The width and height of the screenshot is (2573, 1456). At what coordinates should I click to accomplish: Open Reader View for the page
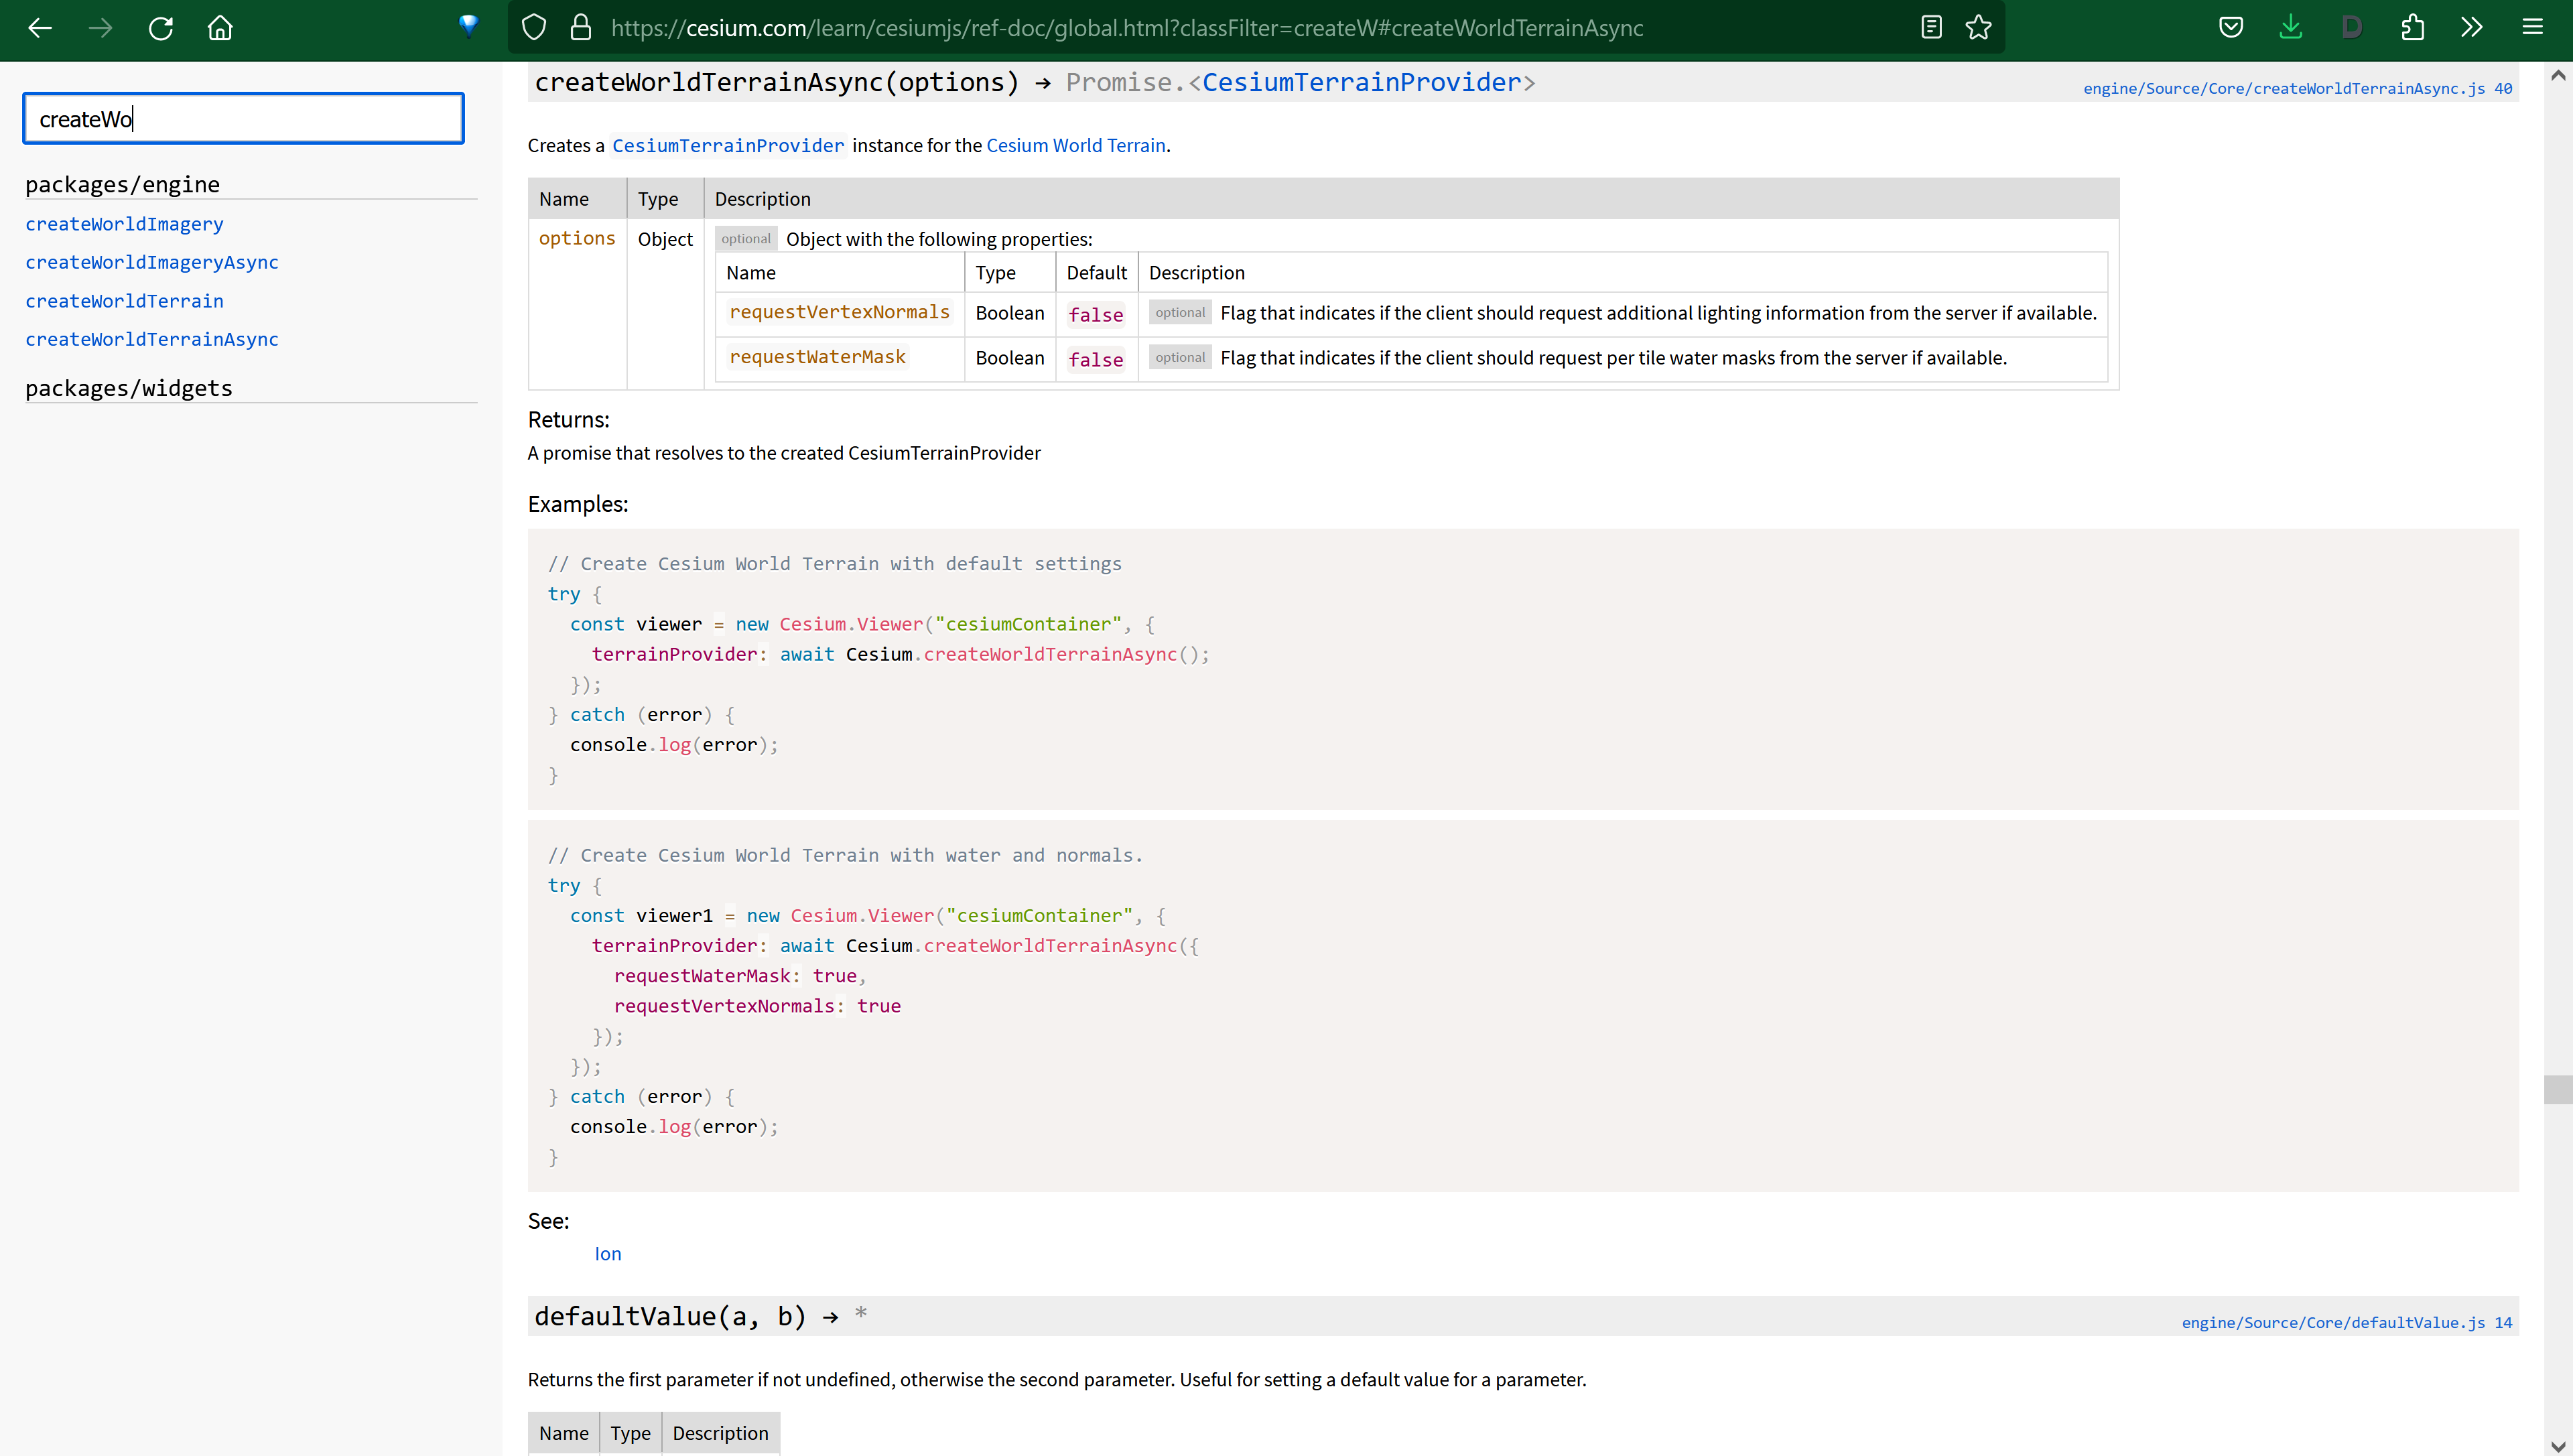tap(1930, 27)
